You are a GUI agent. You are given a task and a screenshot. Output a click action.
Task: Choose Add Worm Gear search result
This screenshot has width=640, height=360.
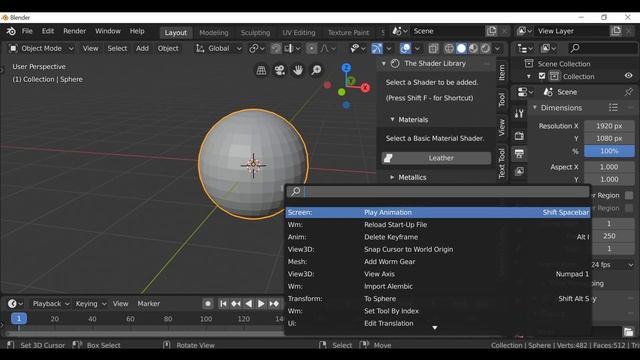438,262
